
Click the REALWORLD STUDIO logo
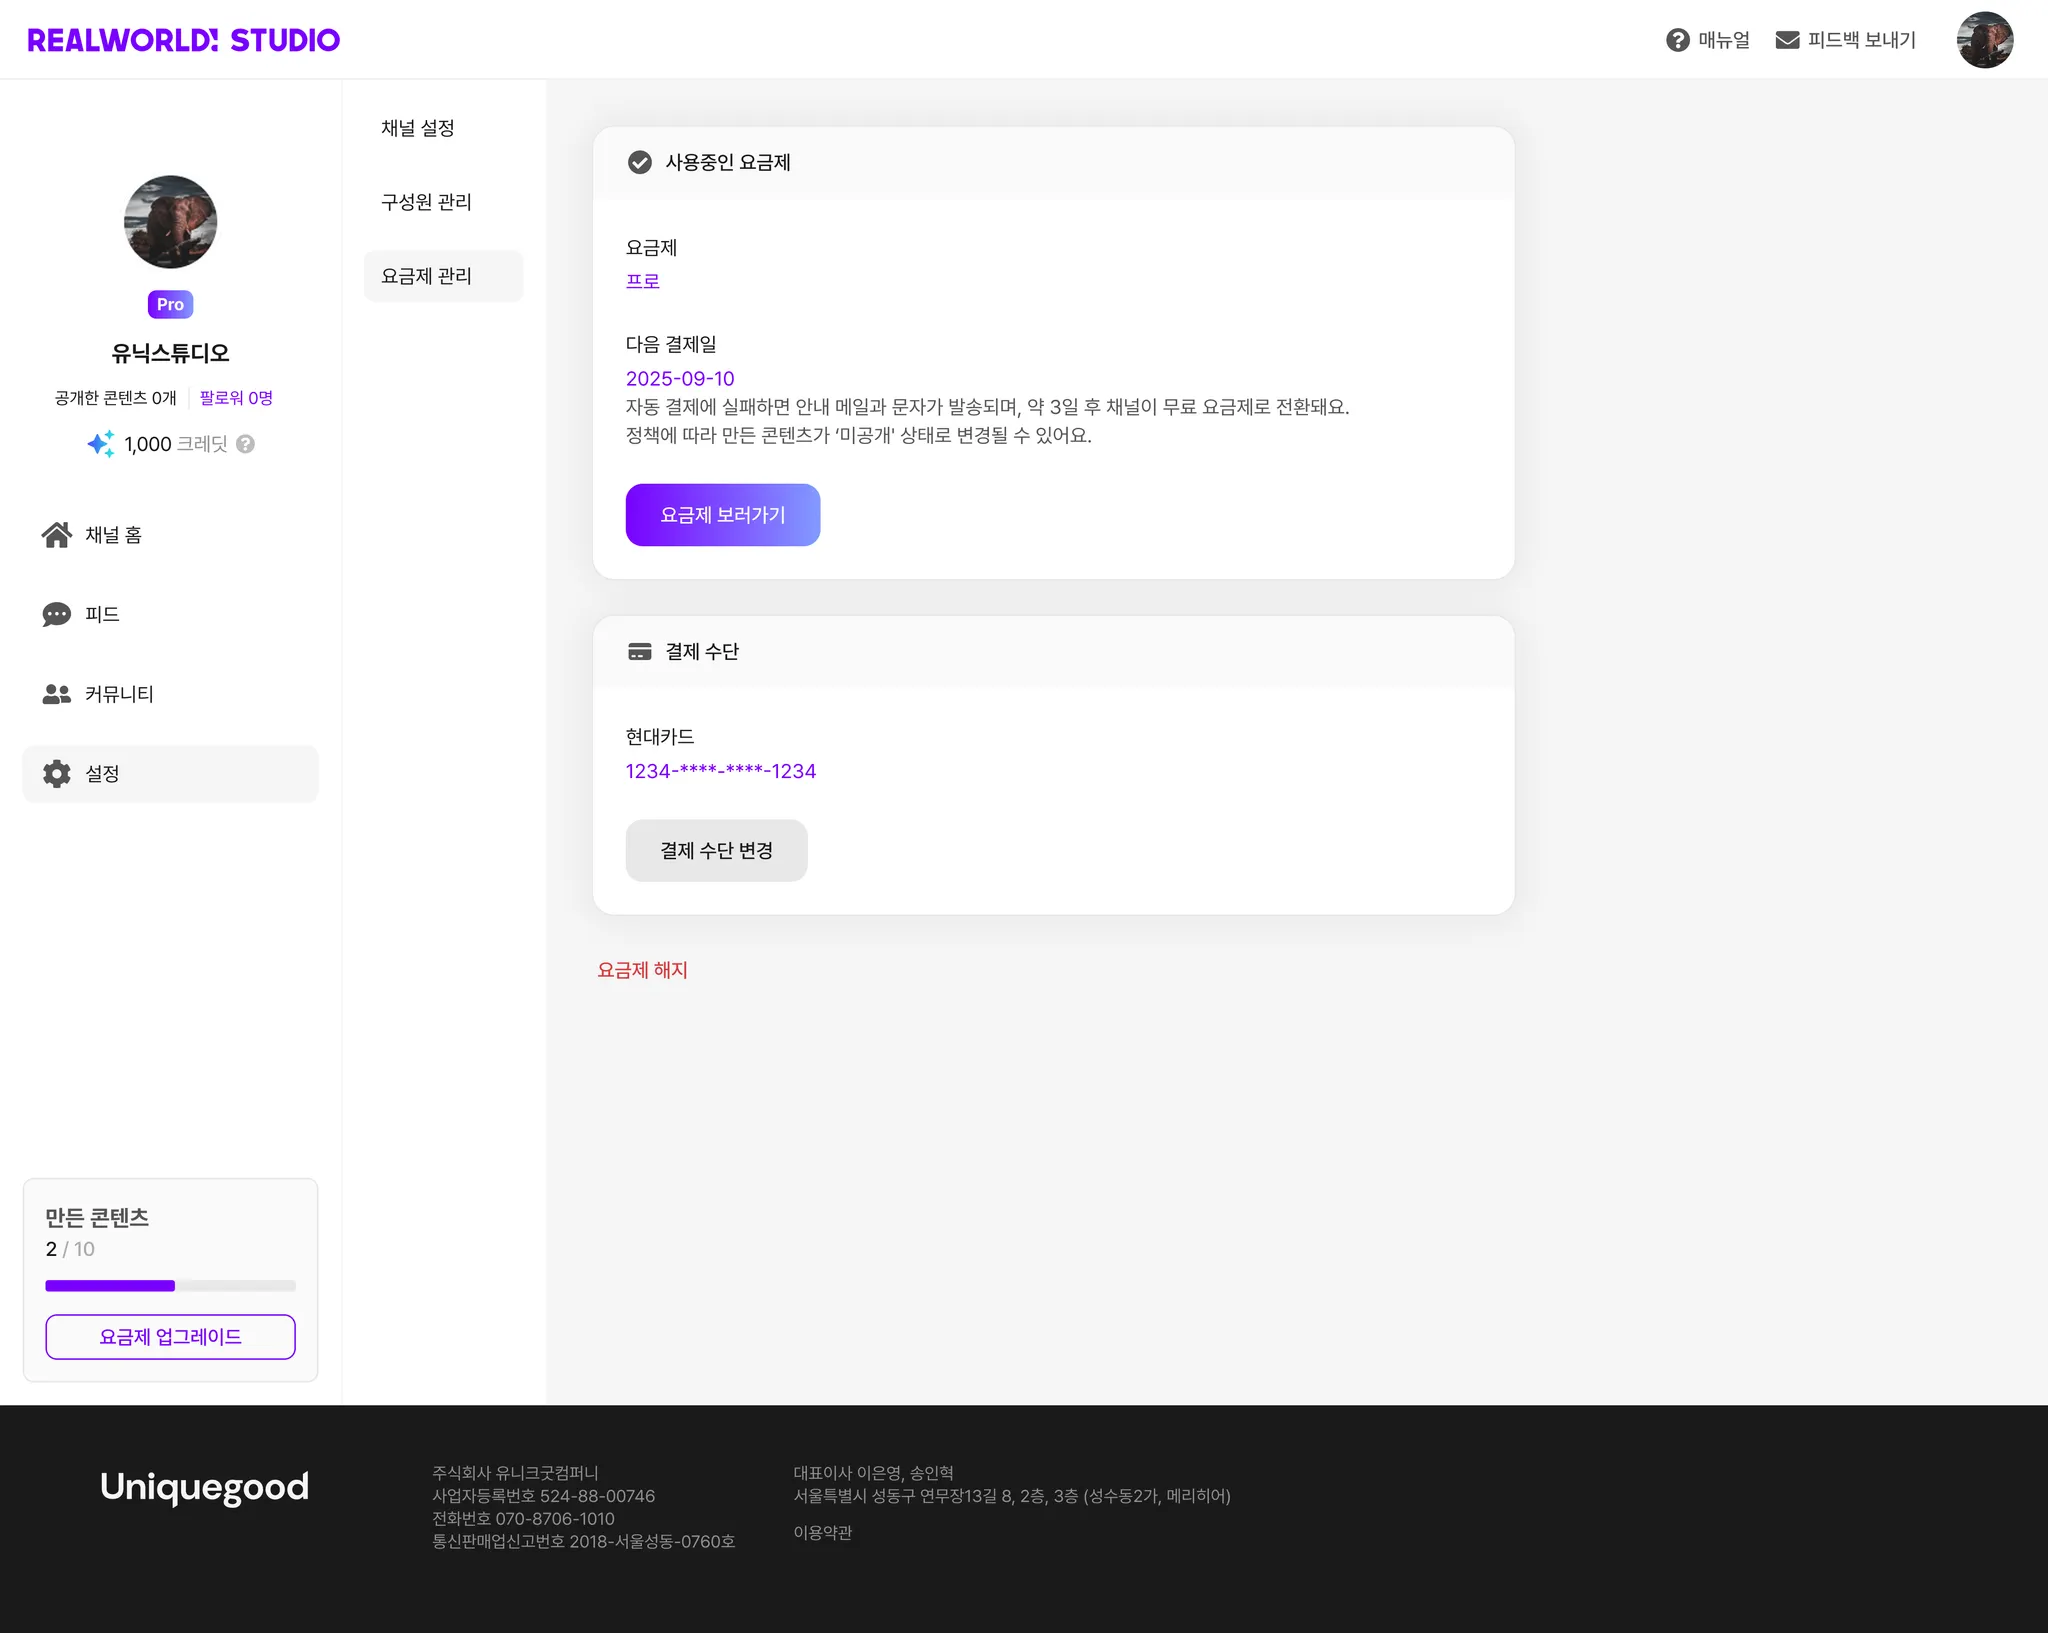183,40
